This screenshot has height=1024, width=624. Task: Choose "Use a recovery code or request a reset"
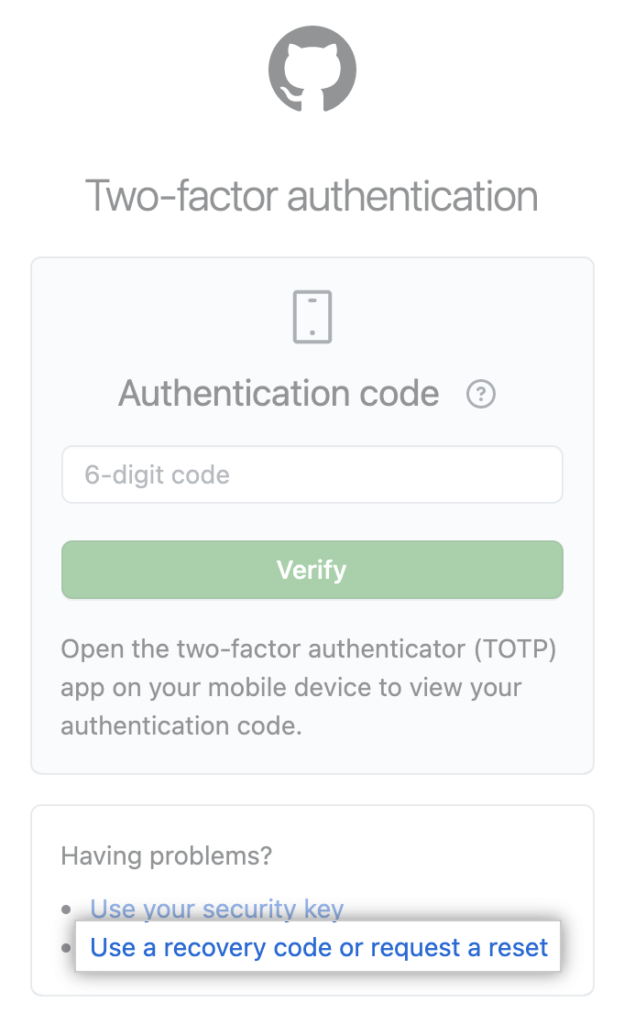pyautogui.click(x=319, y=947)
